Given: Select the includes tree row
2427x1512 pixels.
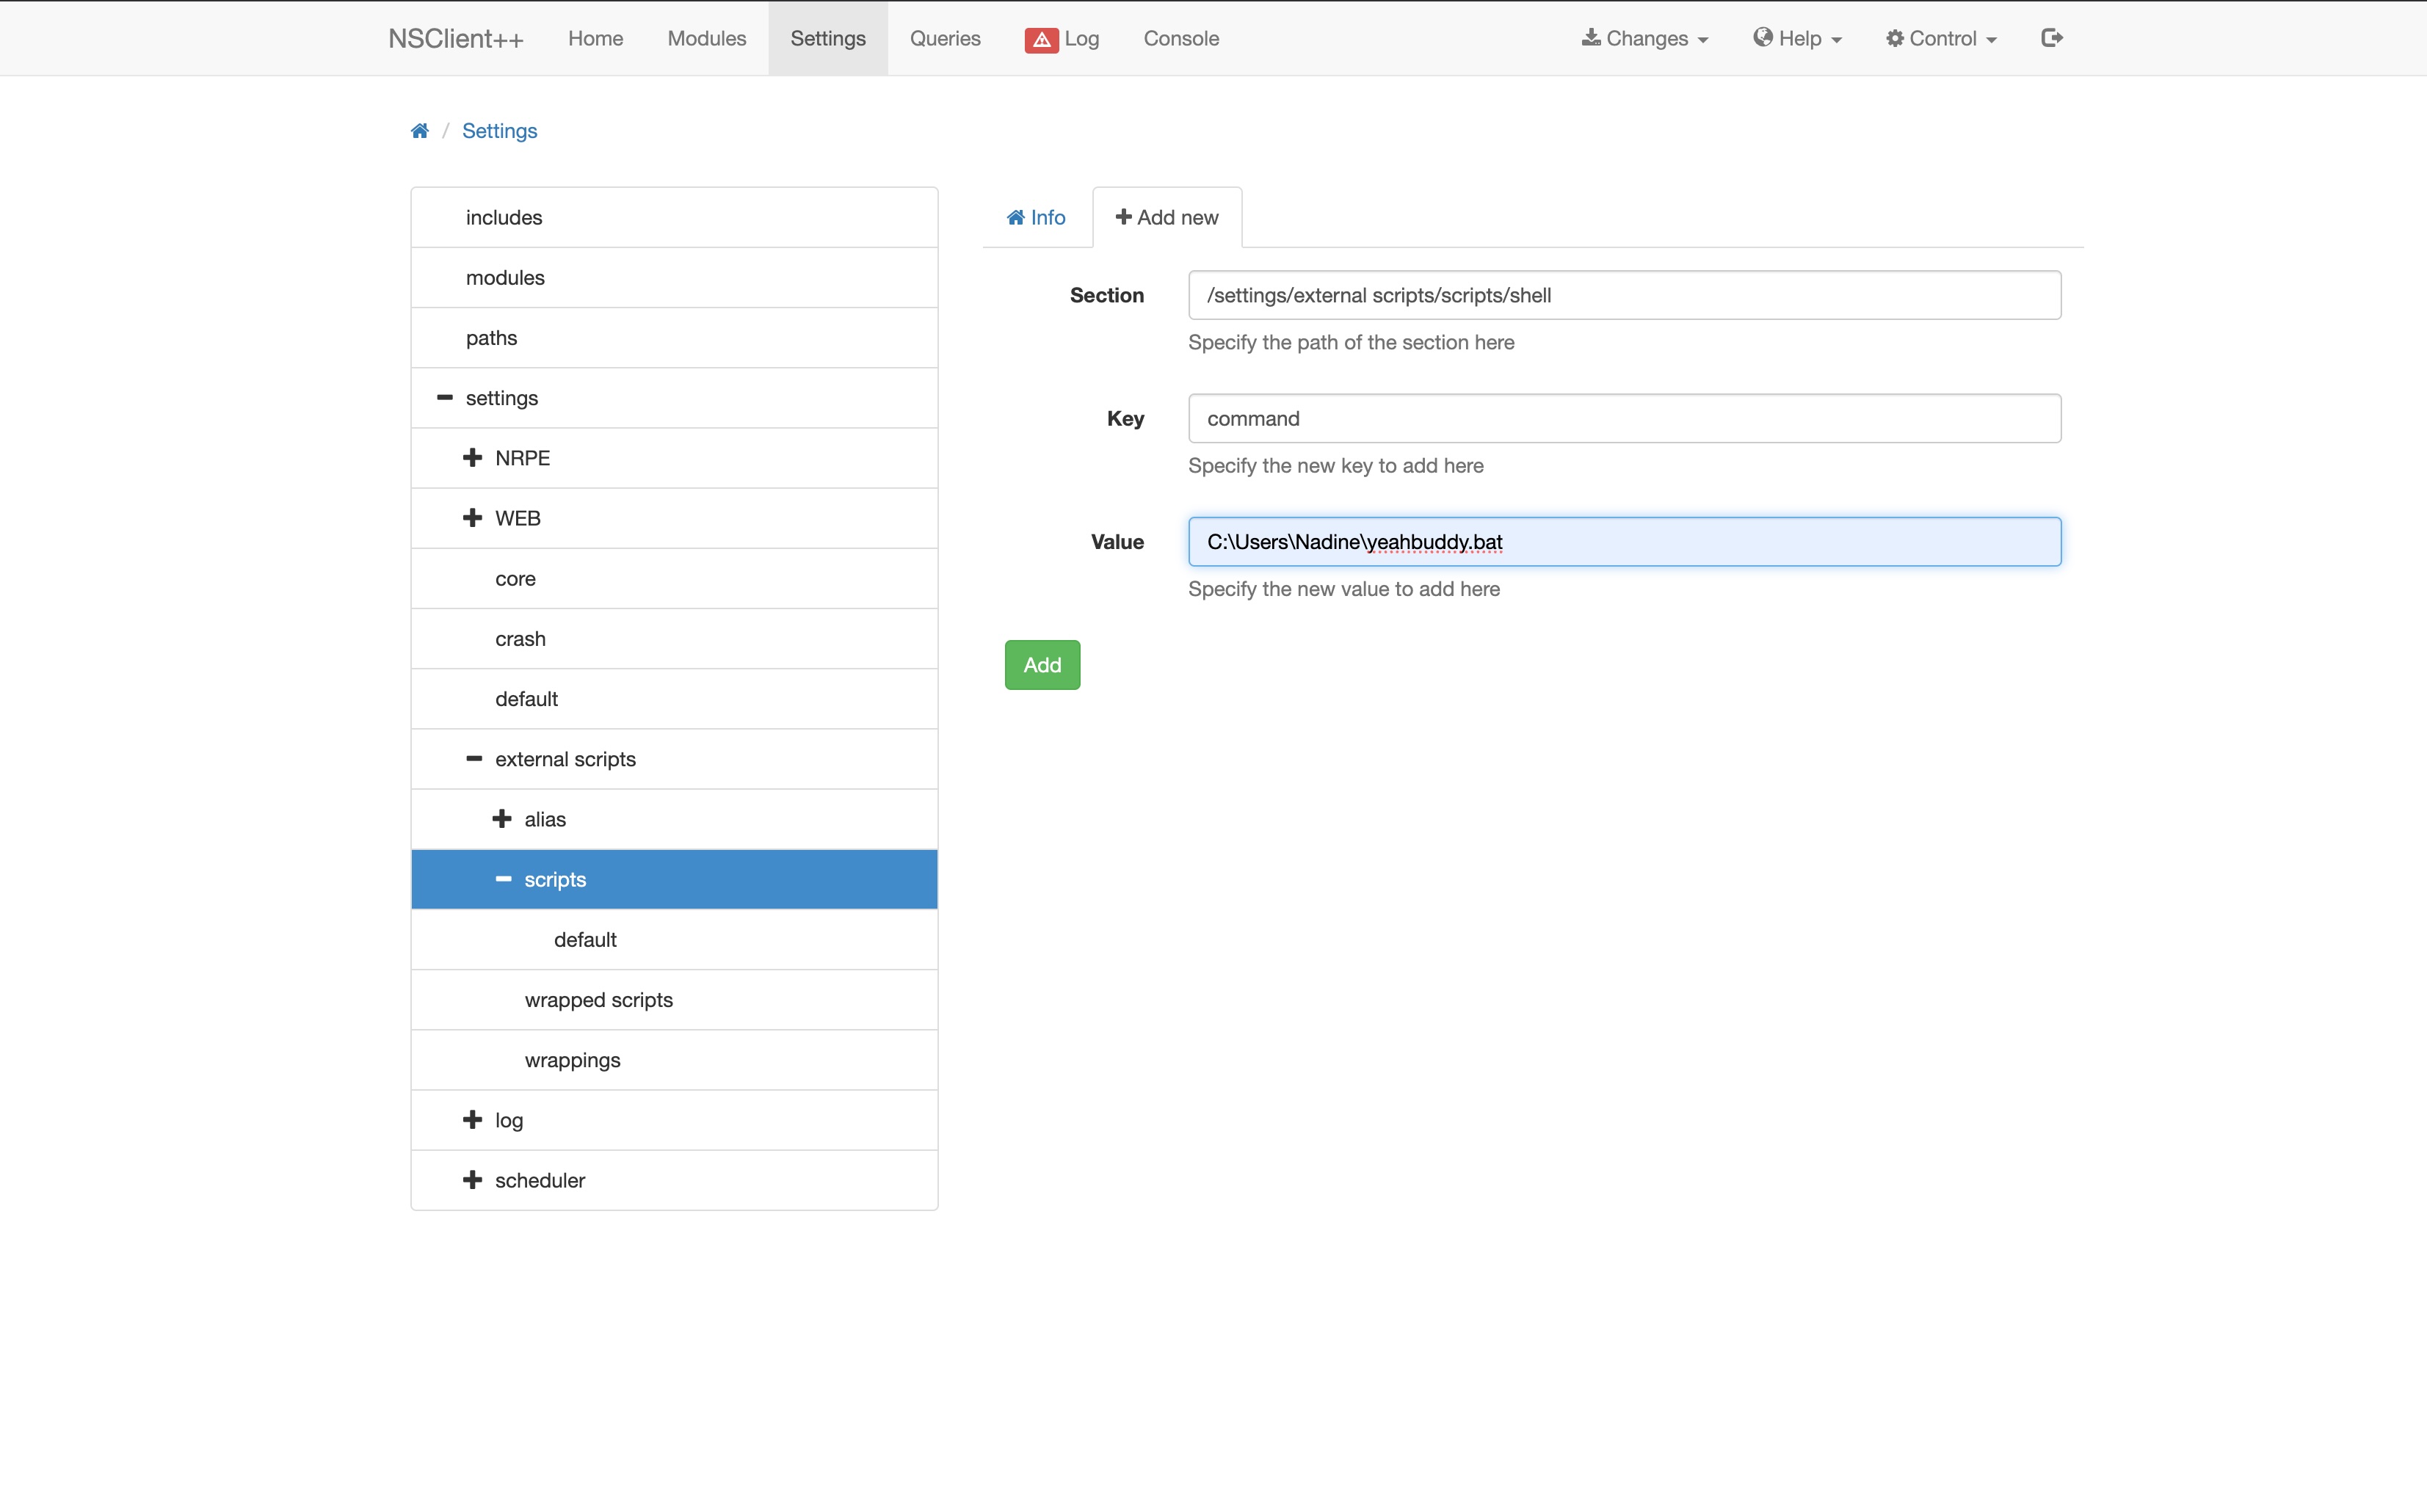Looking at the screenshot, I should coord(674,218).
